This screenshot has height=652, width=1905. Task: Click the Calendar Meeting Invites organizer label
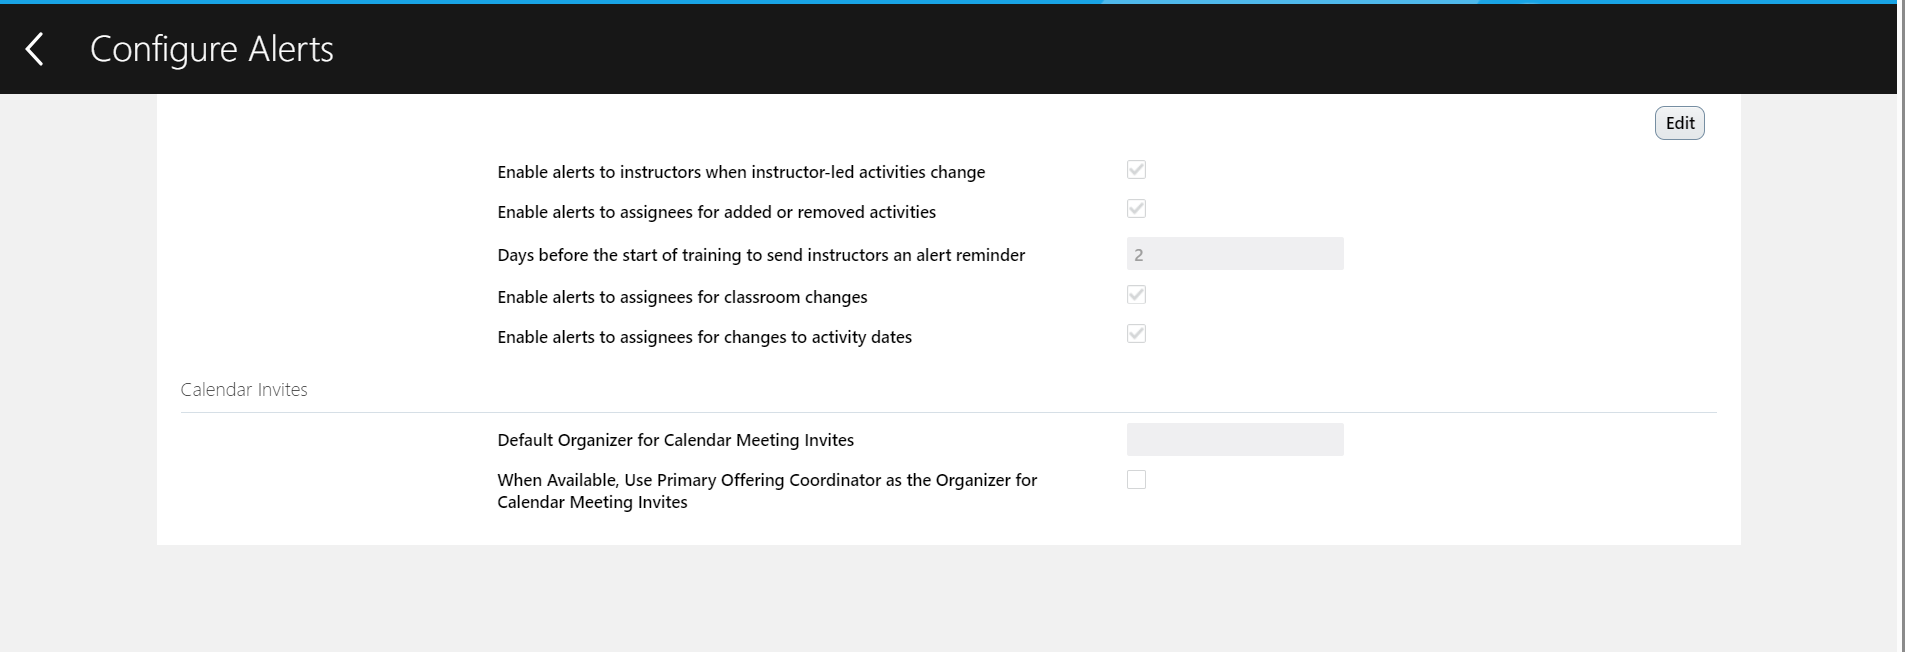coord(675,439)
